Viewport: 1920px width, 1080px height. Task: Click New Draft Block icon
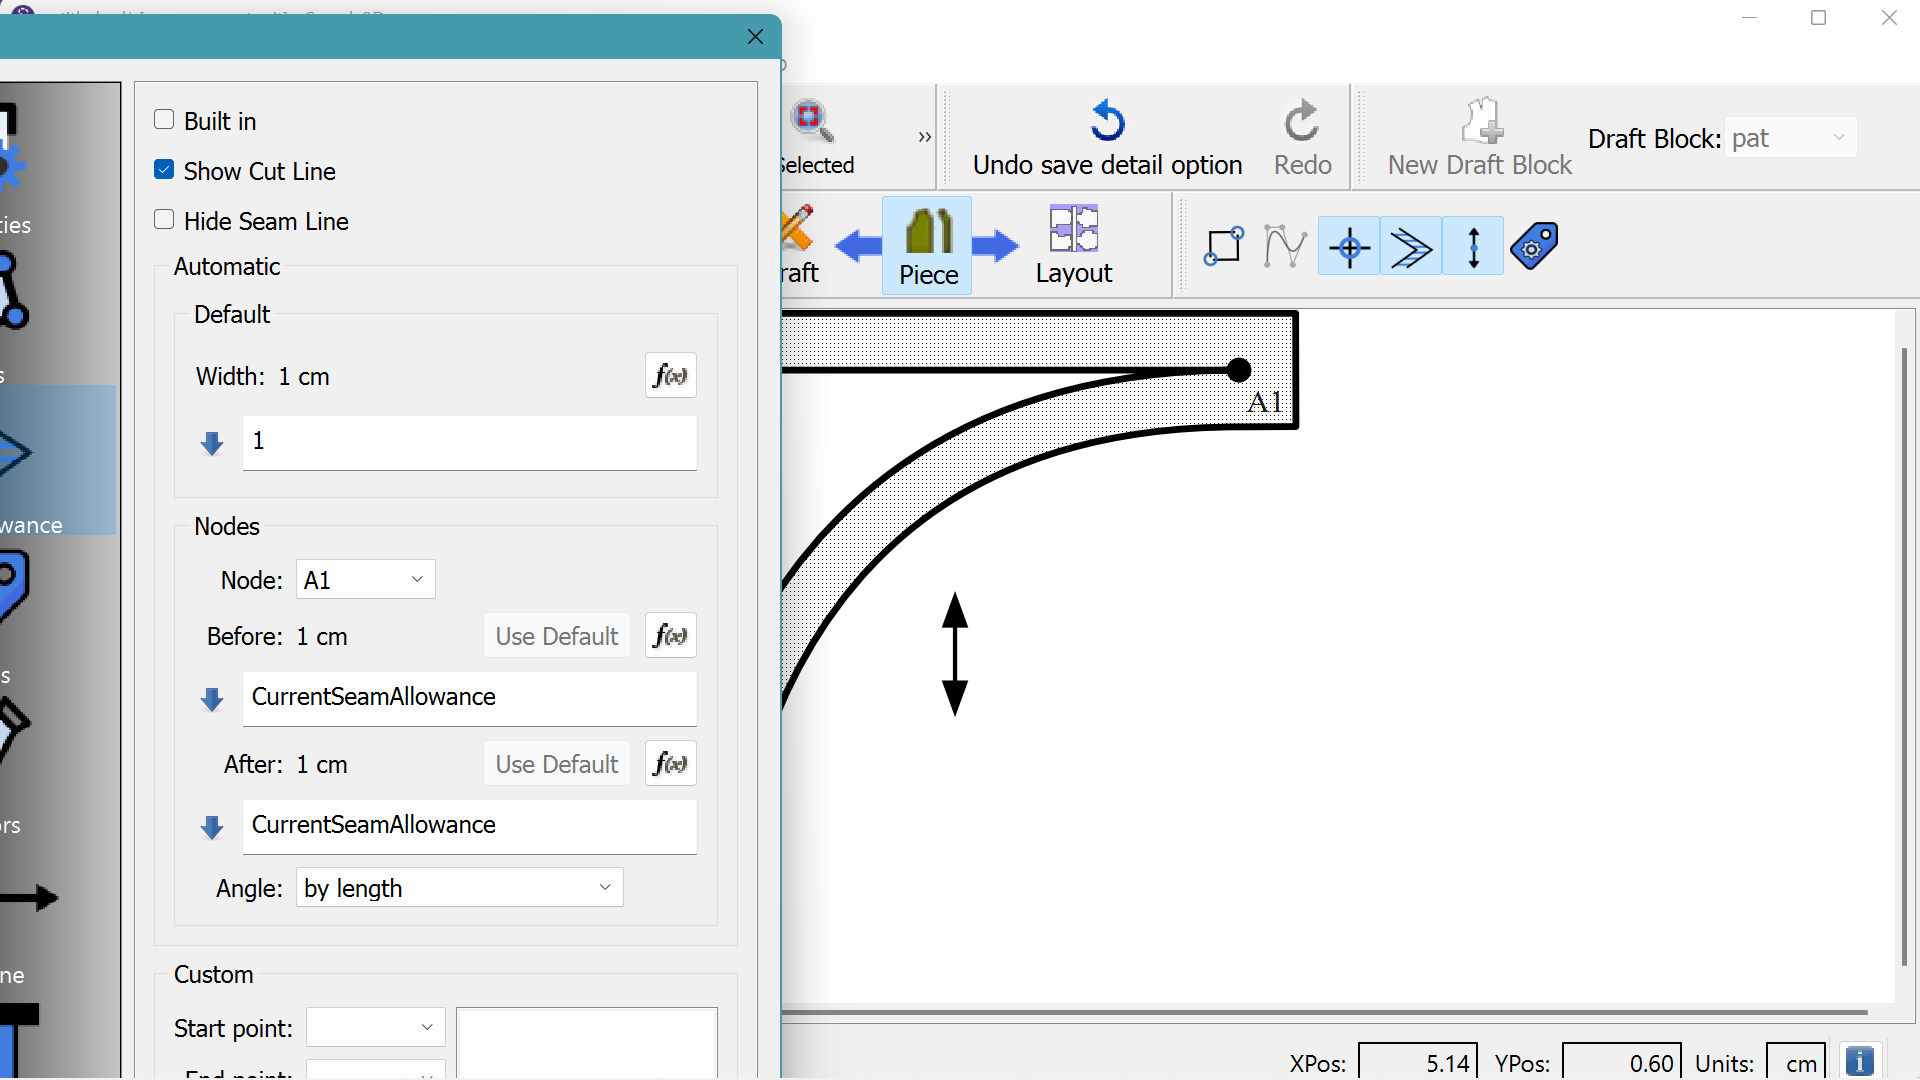[1481, 122]
